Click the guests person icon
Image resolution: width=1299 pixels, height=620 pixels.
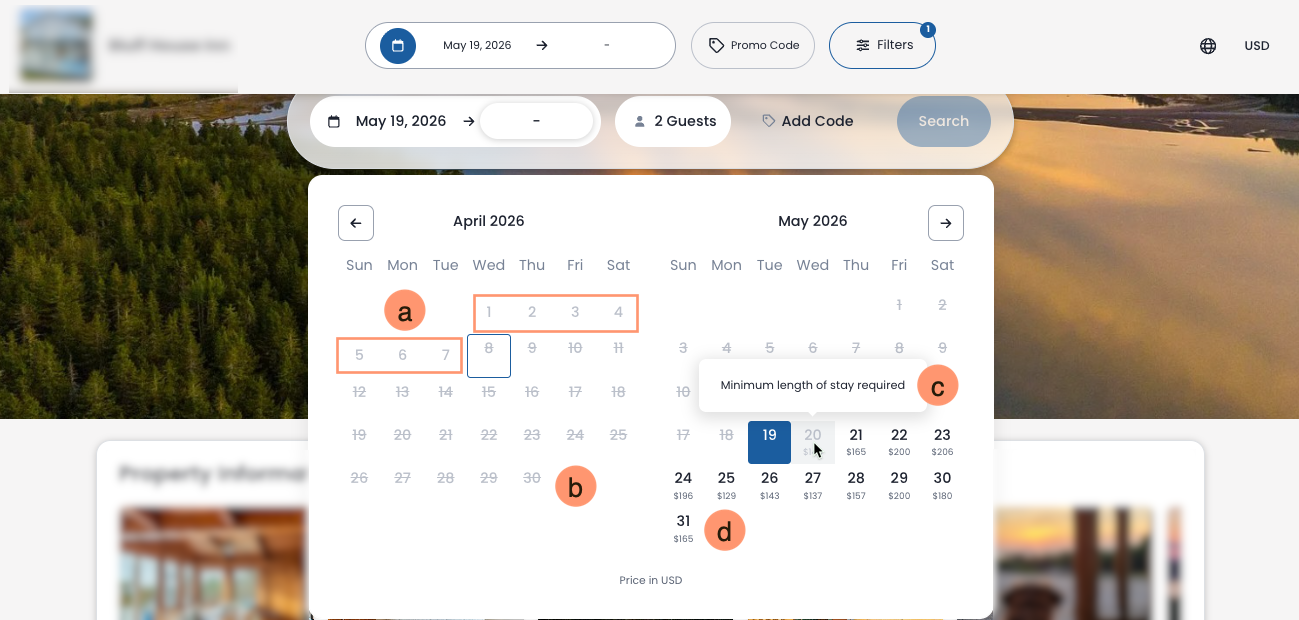coord(640,122)
